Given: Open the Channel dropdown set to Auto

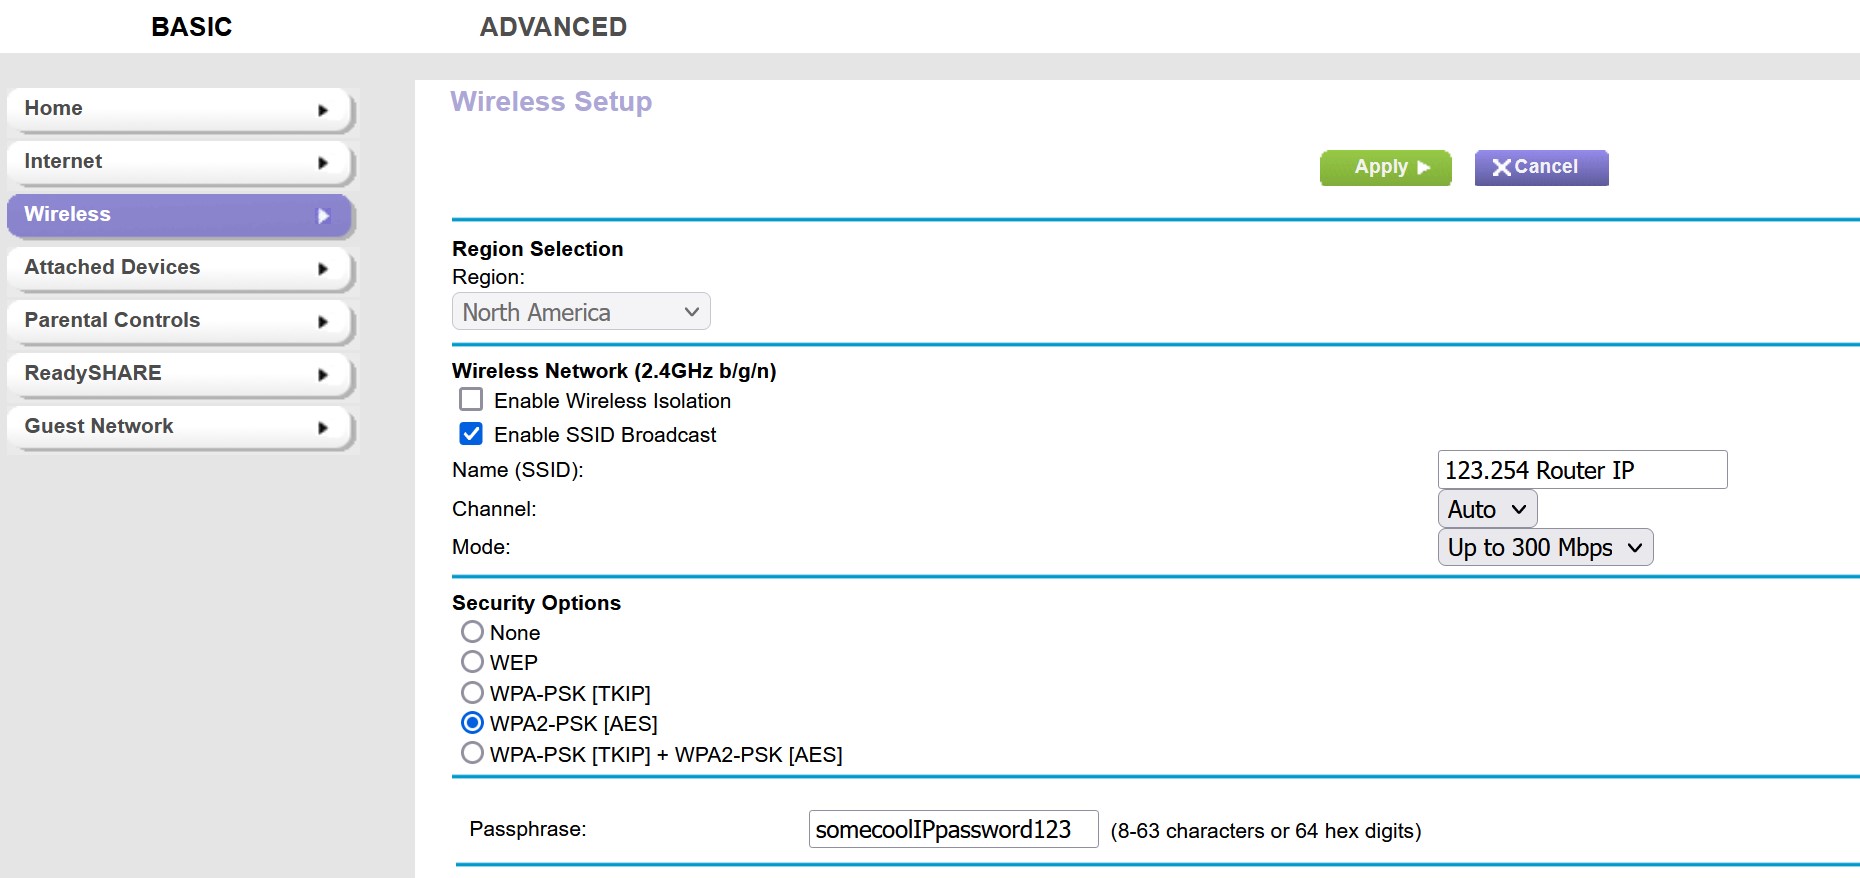Looking at the screenshot, I should click(1486, 509).
